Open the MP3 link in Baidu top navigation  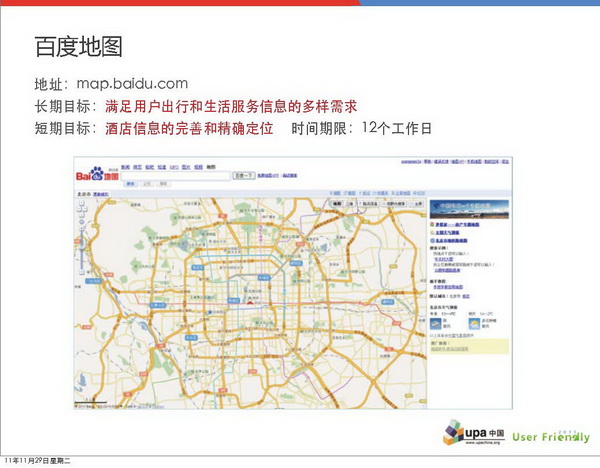click(174, 167)
